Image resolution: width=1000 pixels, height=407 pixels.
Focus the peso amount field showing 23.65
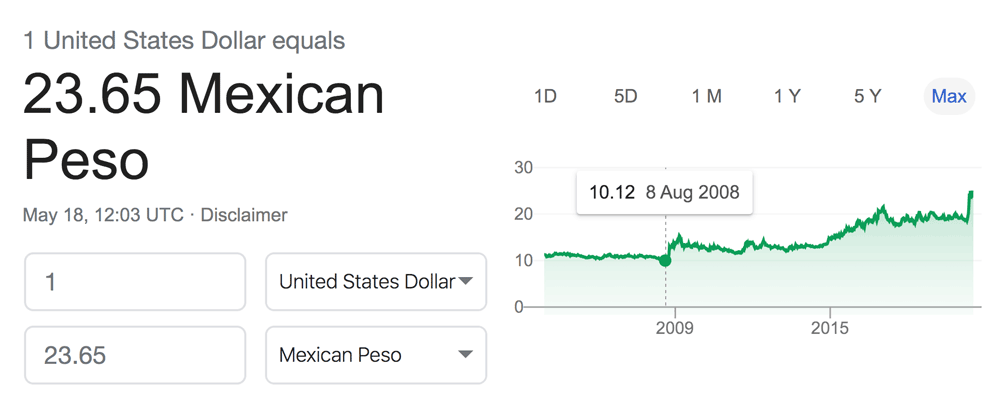(x=135, y=355)
